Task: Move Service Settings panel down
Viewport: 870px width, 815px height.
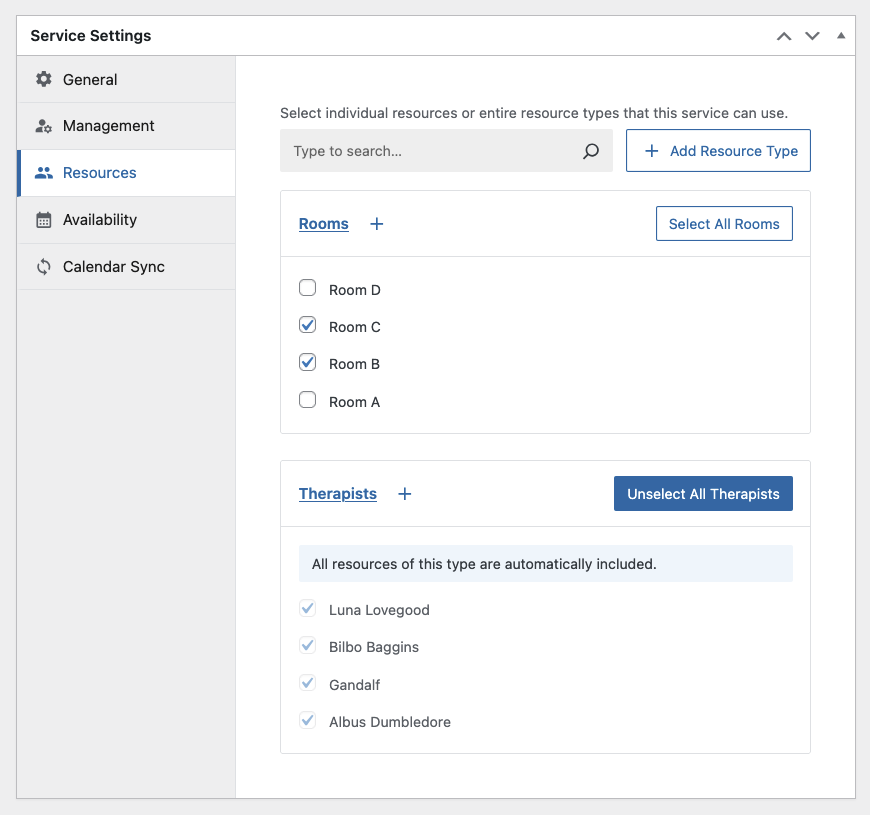Action: pos(812,36)
